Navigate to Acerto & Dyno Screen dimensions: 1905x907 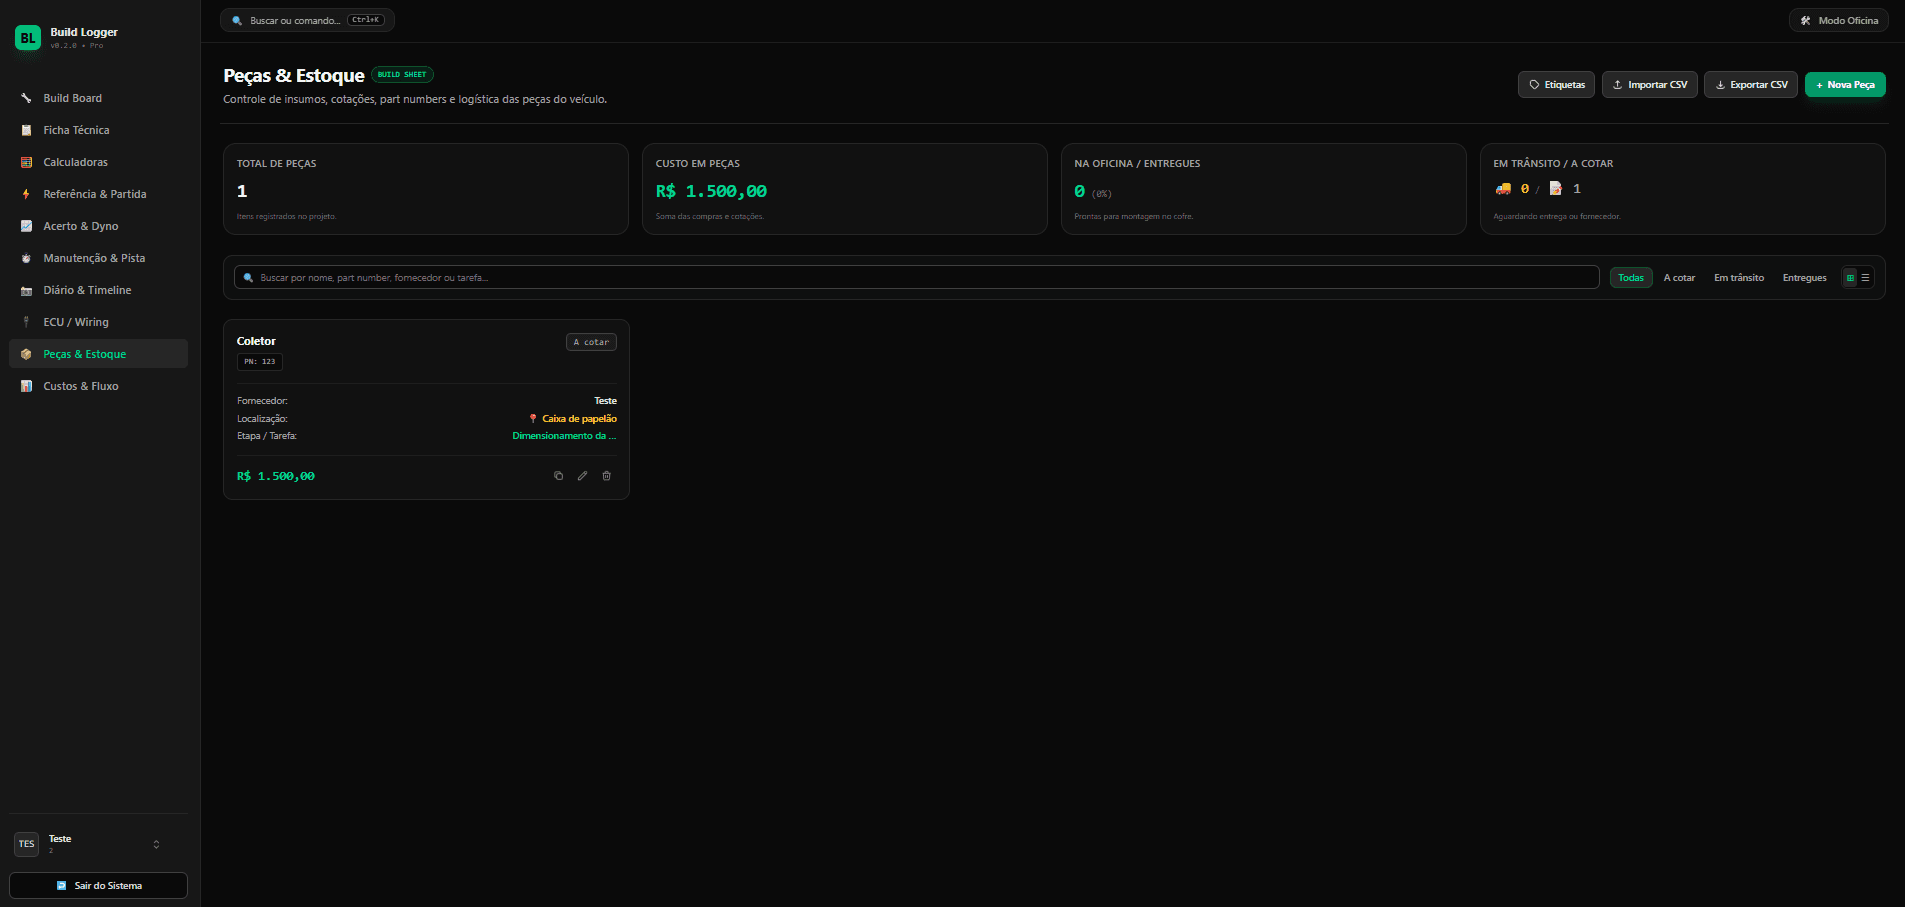click(x=98, y=226)
